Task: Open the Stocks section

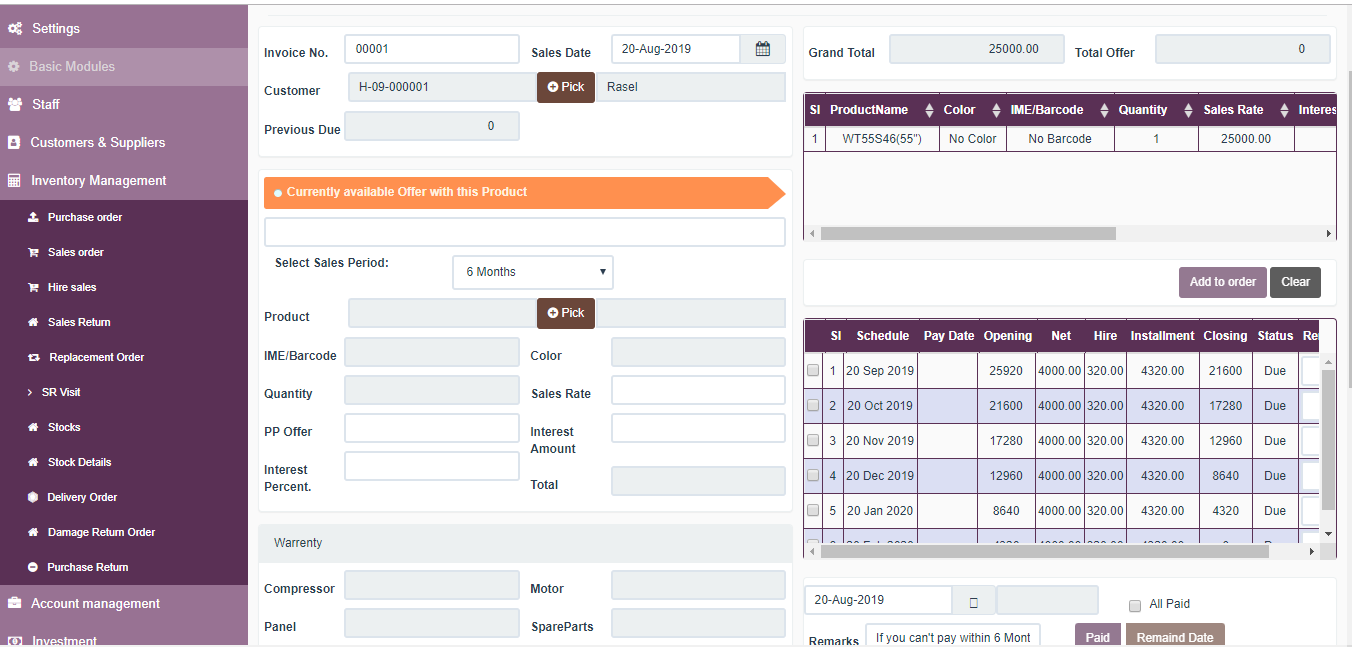Action: pyautogui.click(x=64, y=427)
